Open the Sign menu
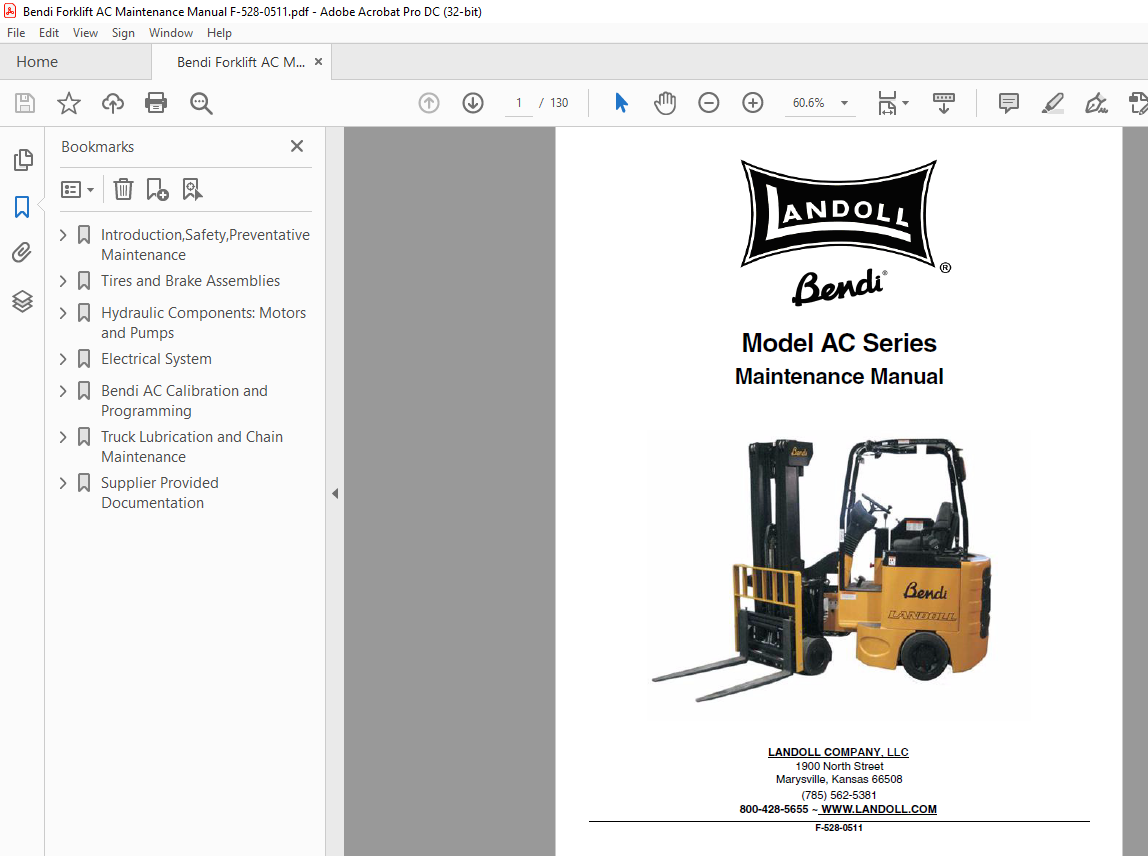The width and height of the screenshot is (1148, 856). tap(123, 33)
